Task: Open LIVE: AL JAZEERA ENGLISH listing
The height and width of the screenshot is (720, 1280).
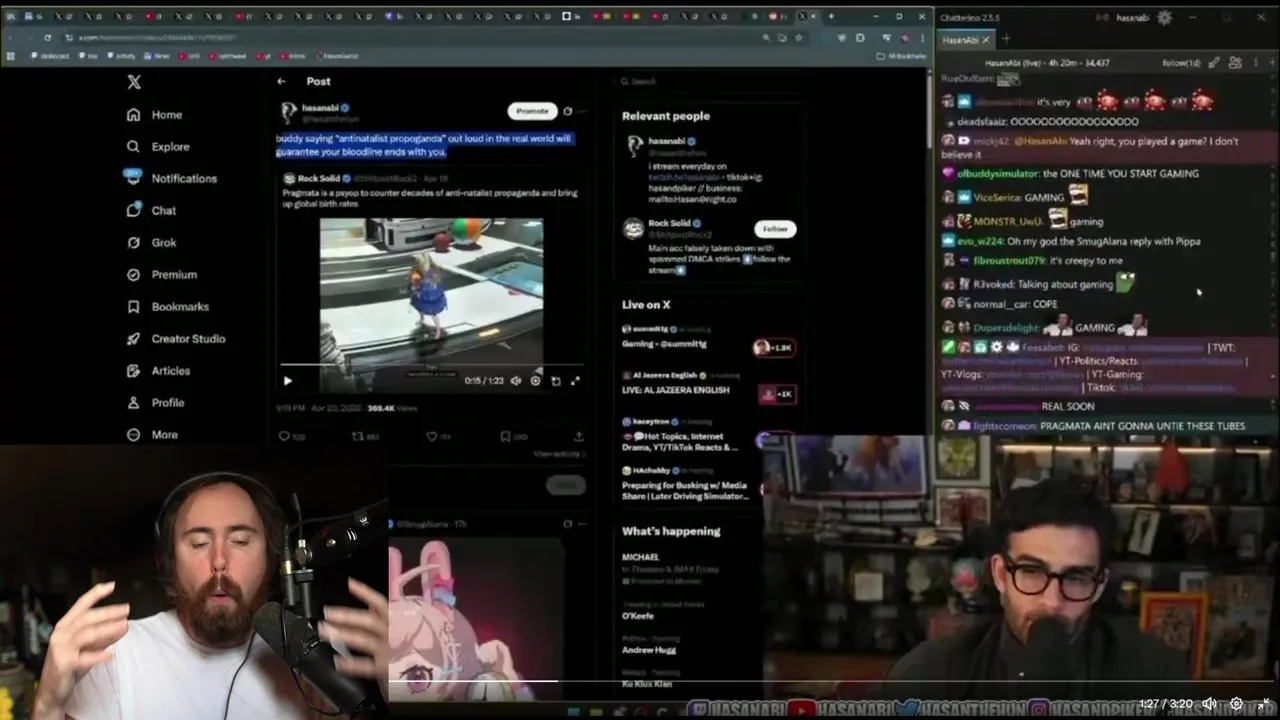Action: tap(708, 385)
